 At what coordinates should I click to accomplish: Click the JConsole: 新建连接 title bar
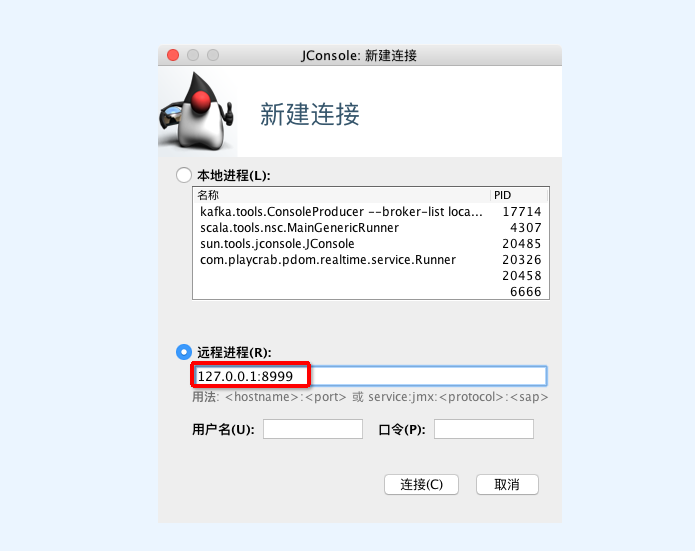pyautogui.click(x=359, y=55)
